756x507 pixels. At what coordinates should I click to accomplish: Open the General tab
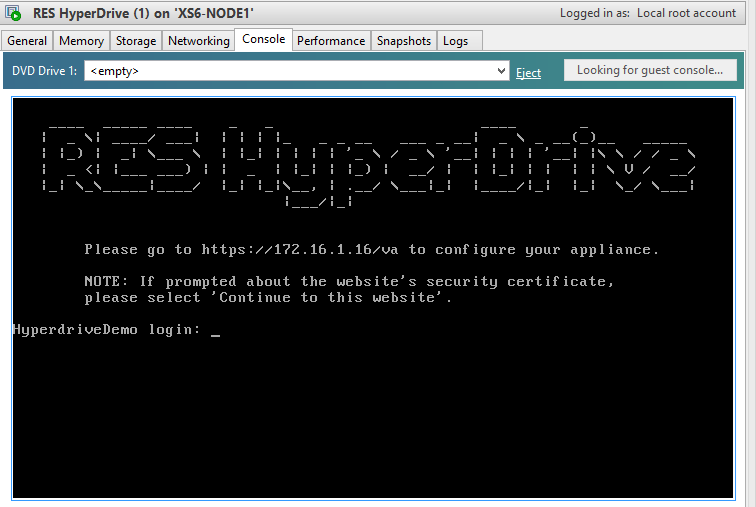tap(27, 41)
